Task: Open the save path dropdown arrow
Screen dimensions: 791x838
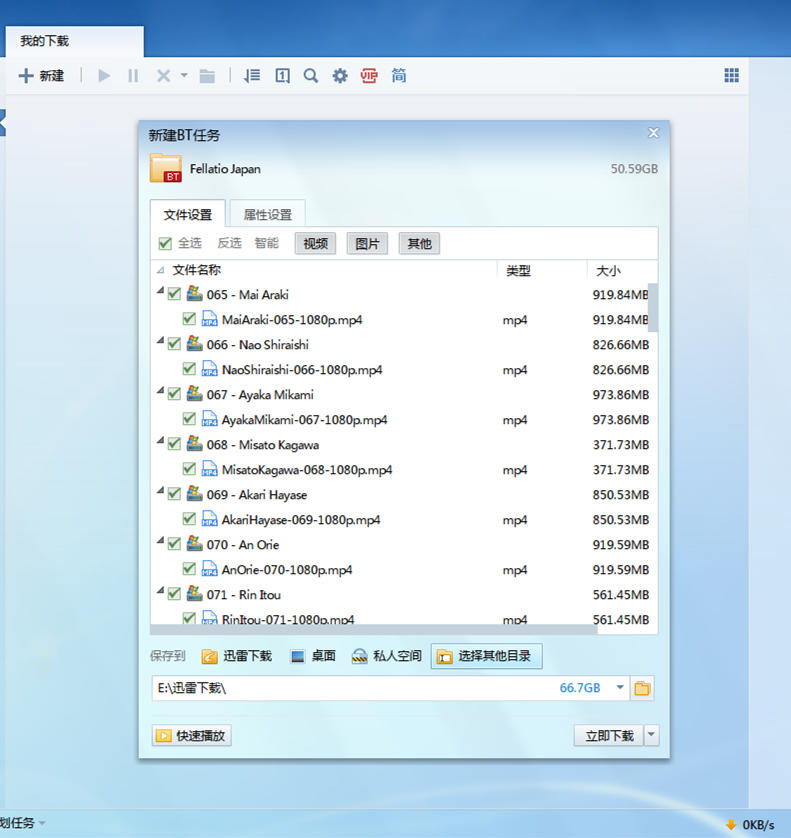Action: click(620, 687)
